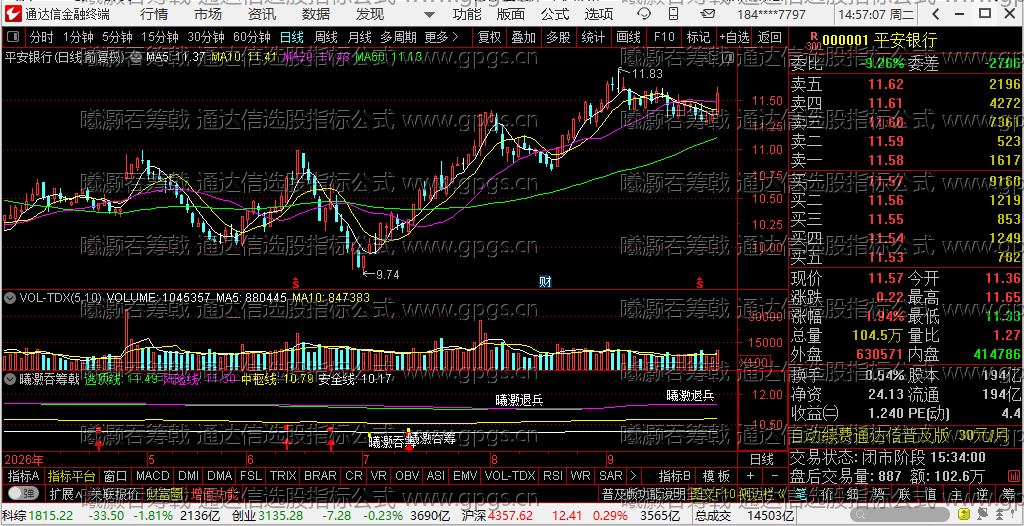This screenshot has height=526, width=1024.
Task: Switch to the RSI indicator tab
Action: pyautogui.click(x=552, y=475)
